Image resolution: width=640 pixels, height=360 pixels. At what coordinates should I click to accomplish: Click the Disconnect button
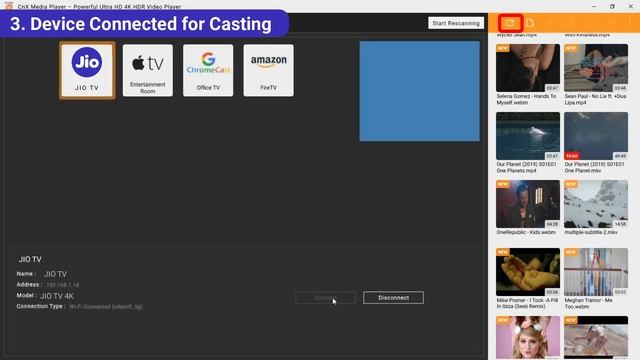tap(393, 298)
